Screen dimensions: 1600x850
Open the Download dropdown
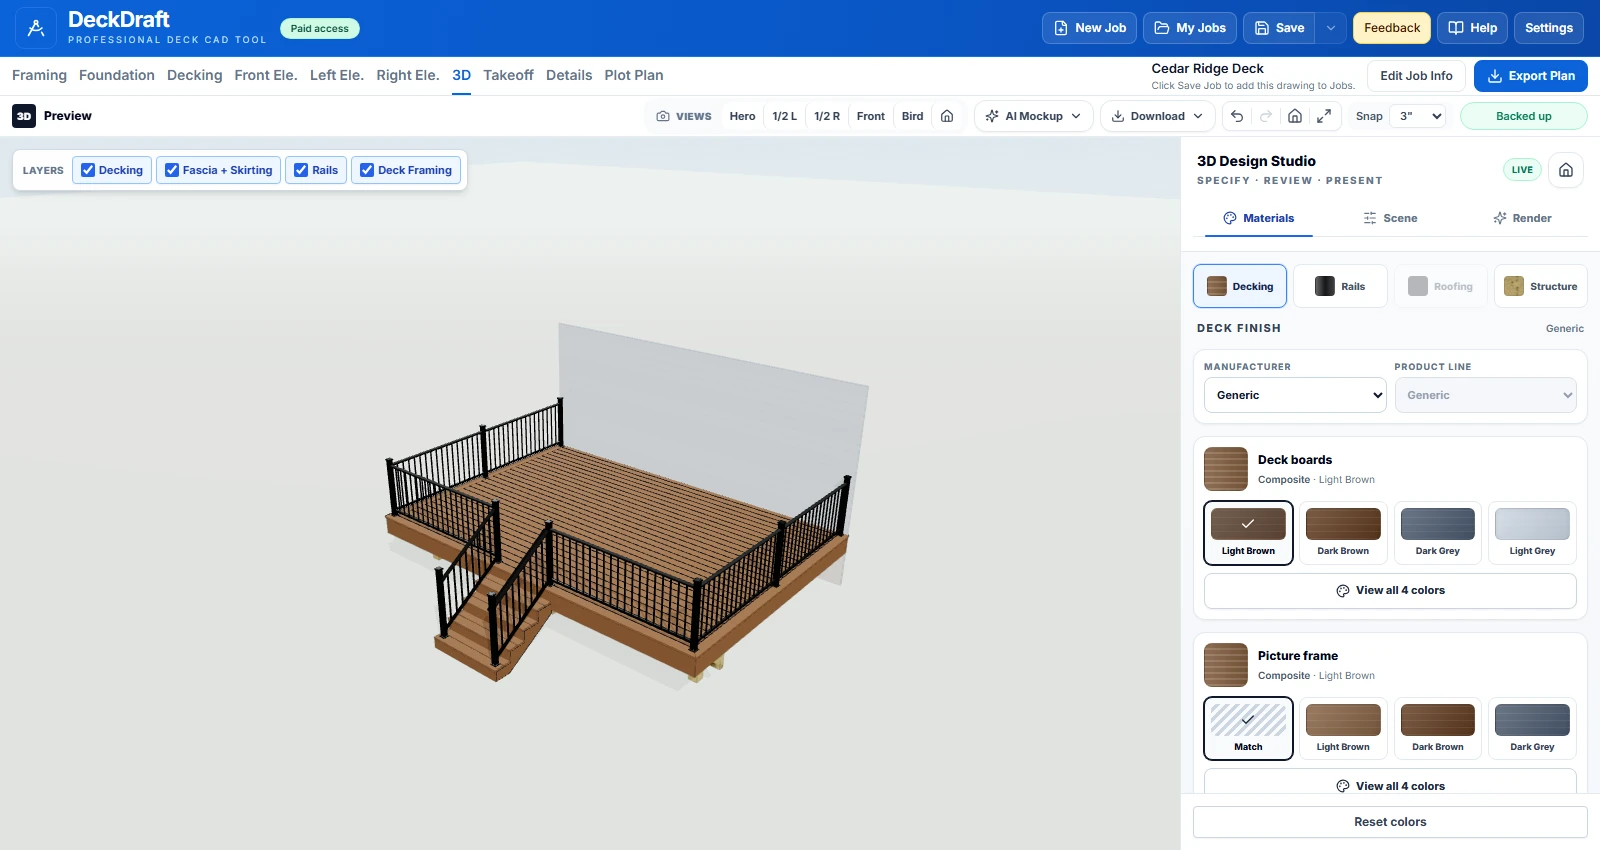1158,116
